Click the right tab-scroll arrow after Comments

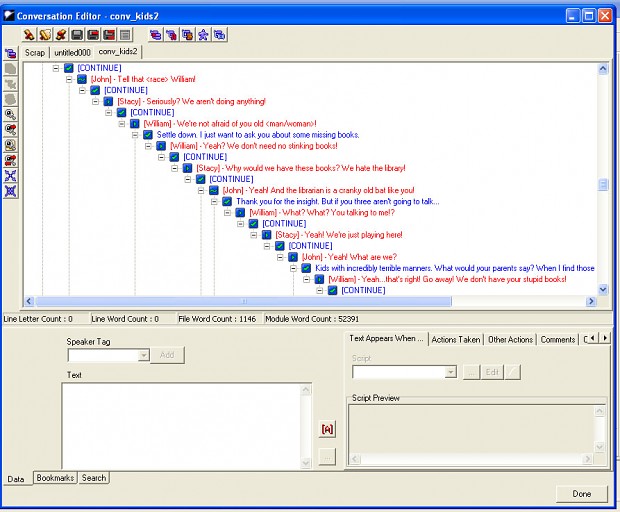tap(605, 338)
